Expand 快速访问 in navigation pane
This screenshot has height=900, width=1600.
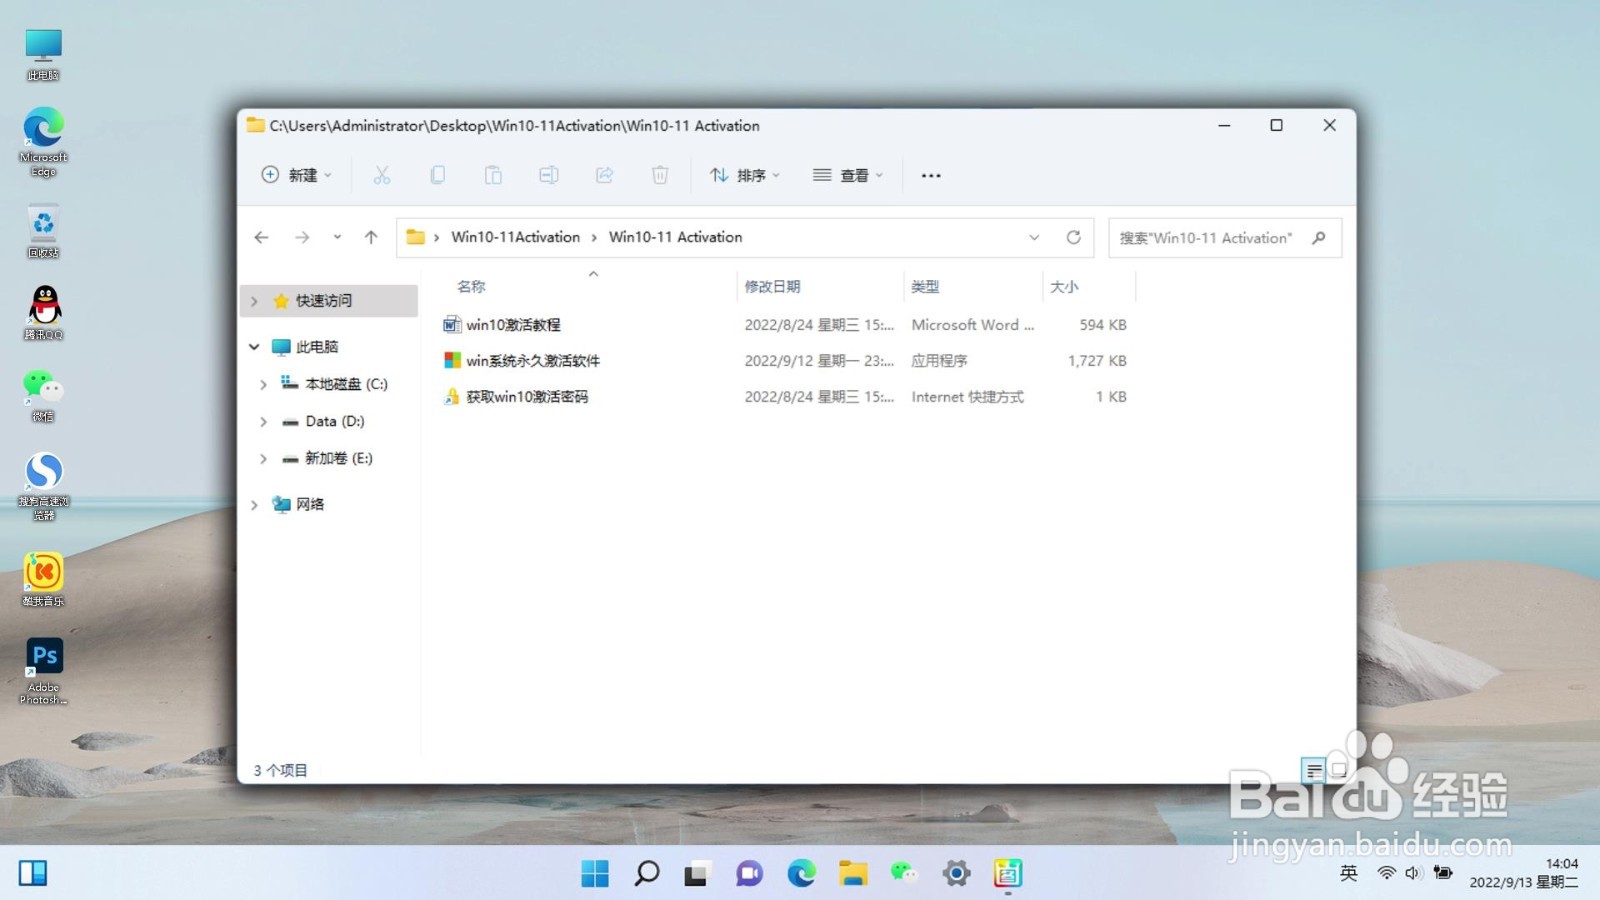[254, 301]
